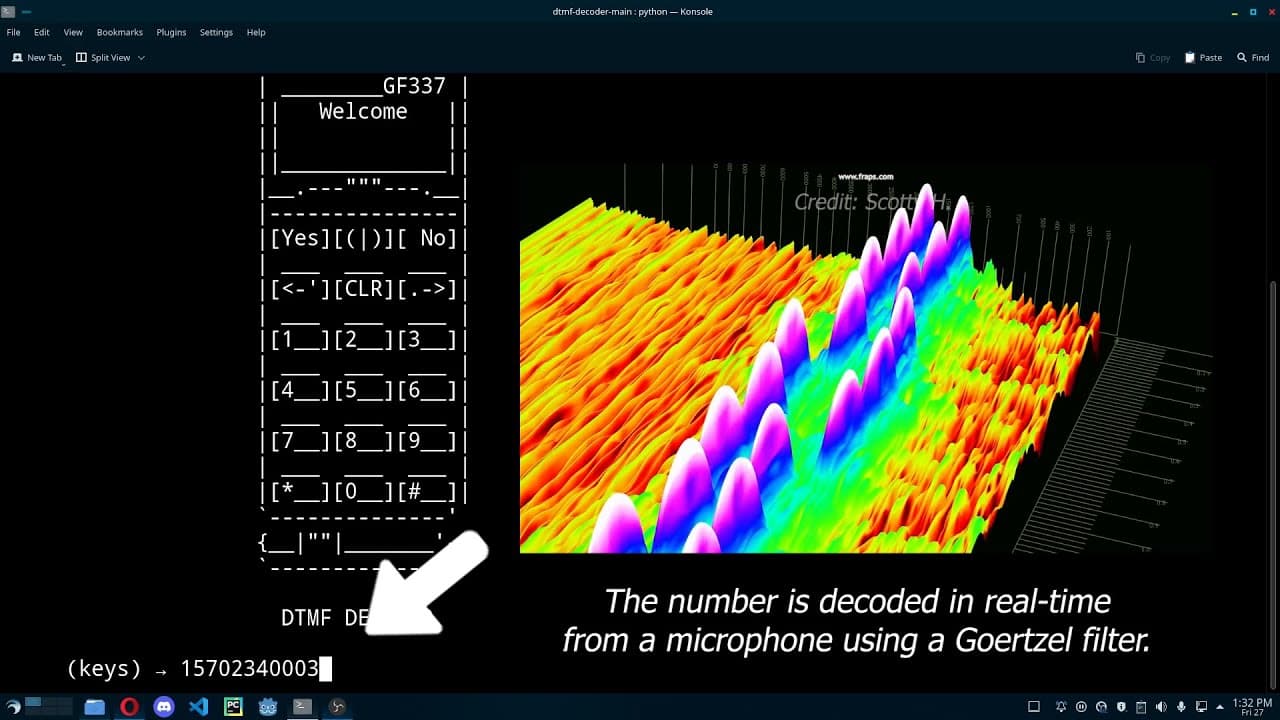Select the Konsole terminal taskbar icon
This screenshot has width=1280, height=720.
pyautogui.click(x=302, y=707)
